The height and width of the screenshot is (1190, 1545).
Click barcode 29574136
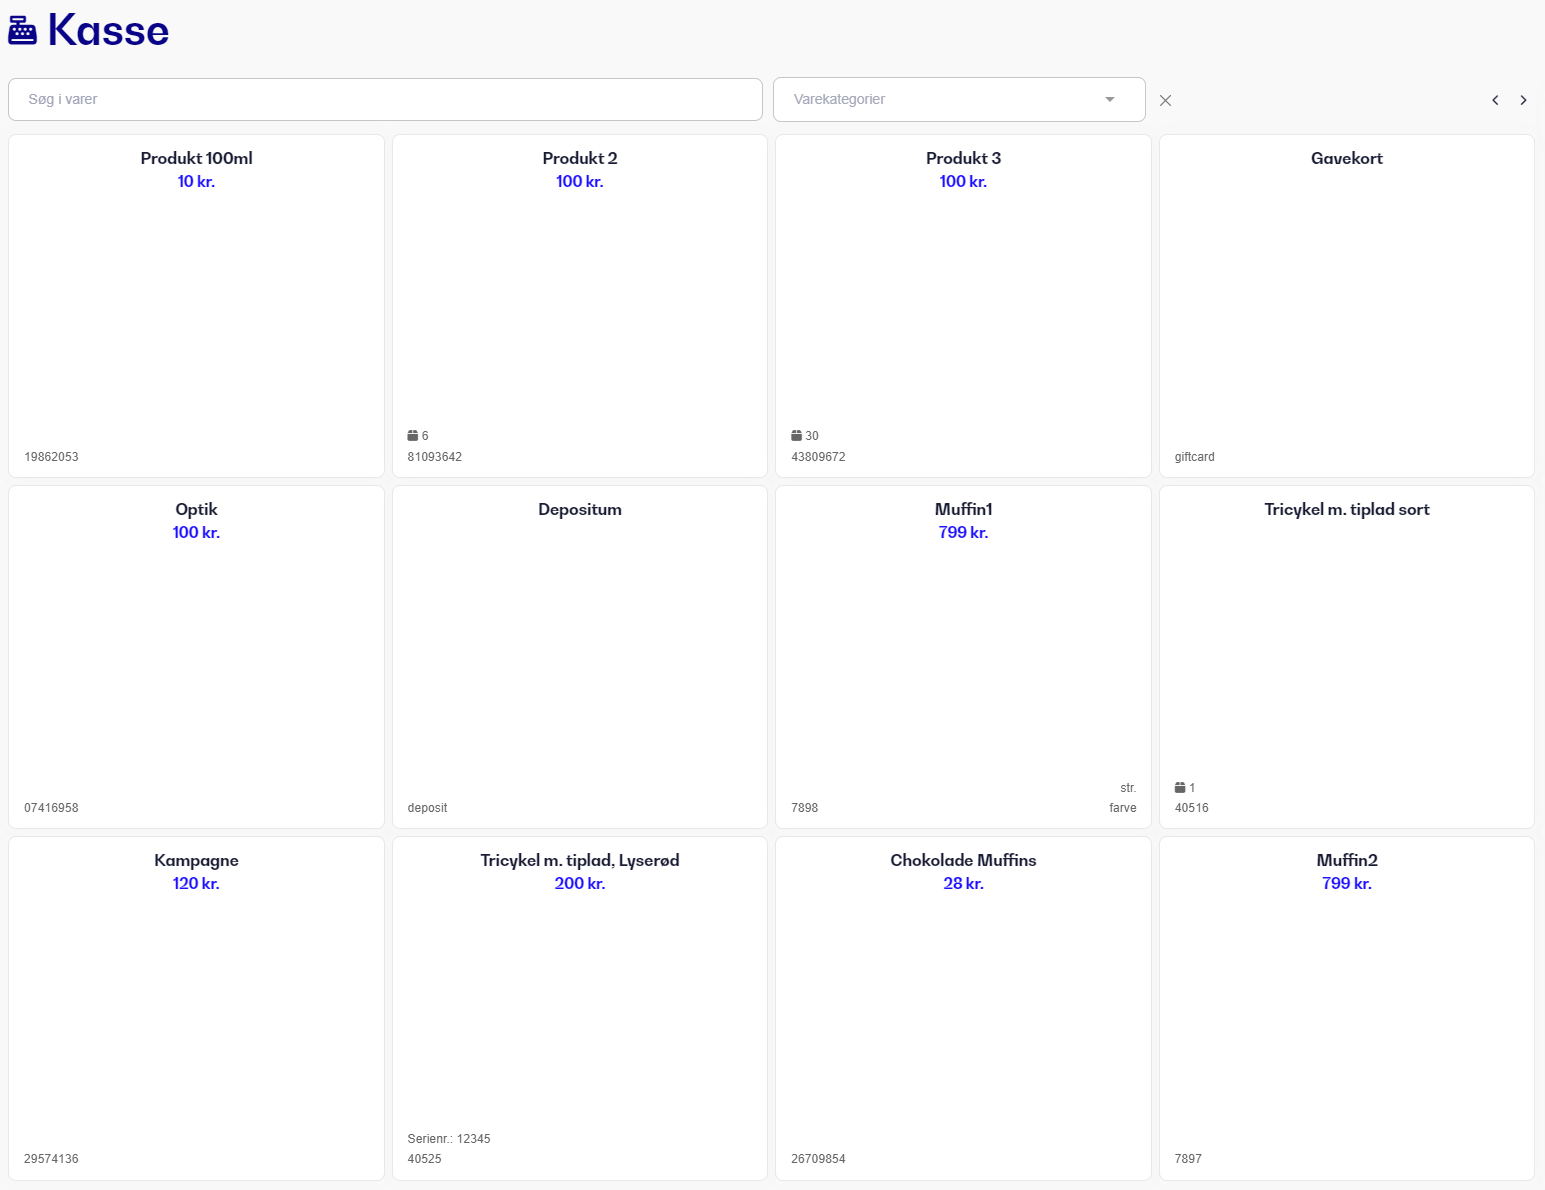(x=51, y=1159)
